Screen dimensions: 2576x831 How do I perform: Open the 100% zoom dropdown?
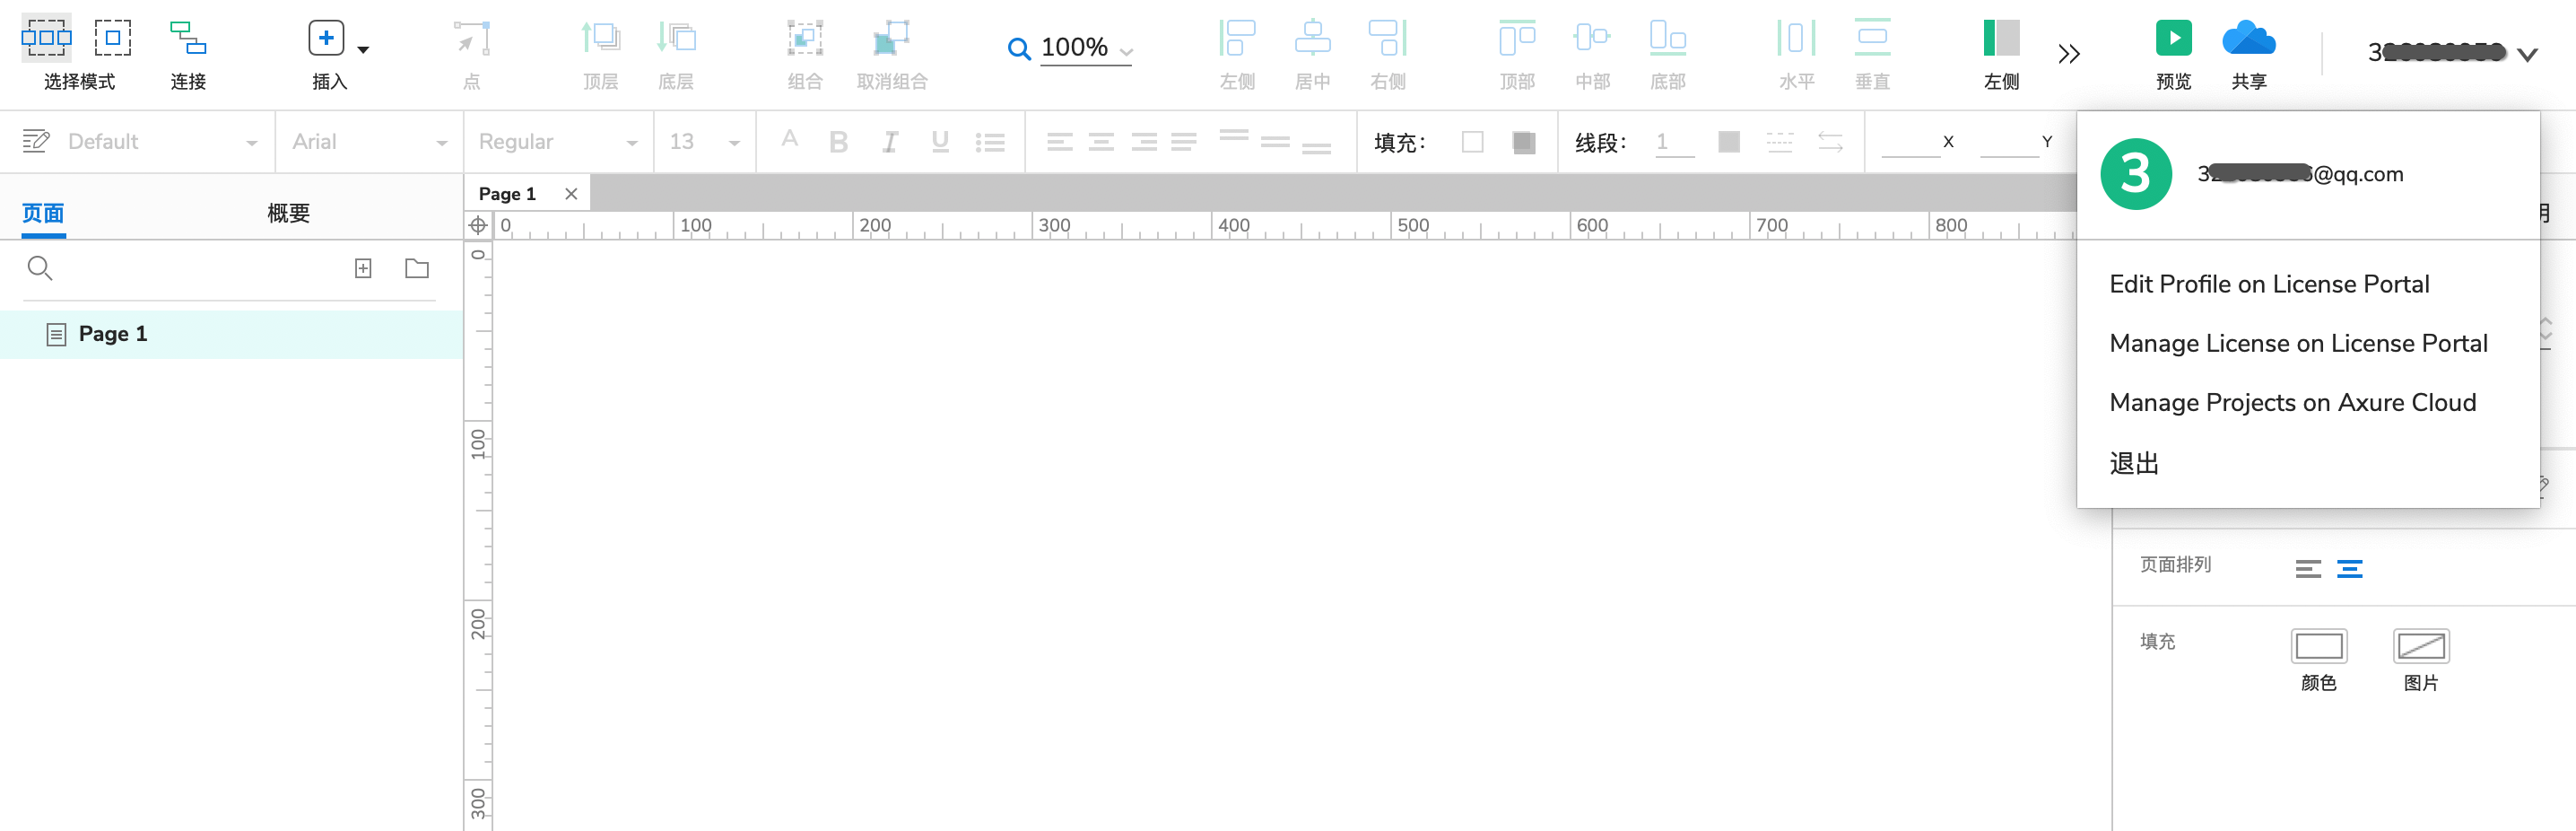(1126, 52)
